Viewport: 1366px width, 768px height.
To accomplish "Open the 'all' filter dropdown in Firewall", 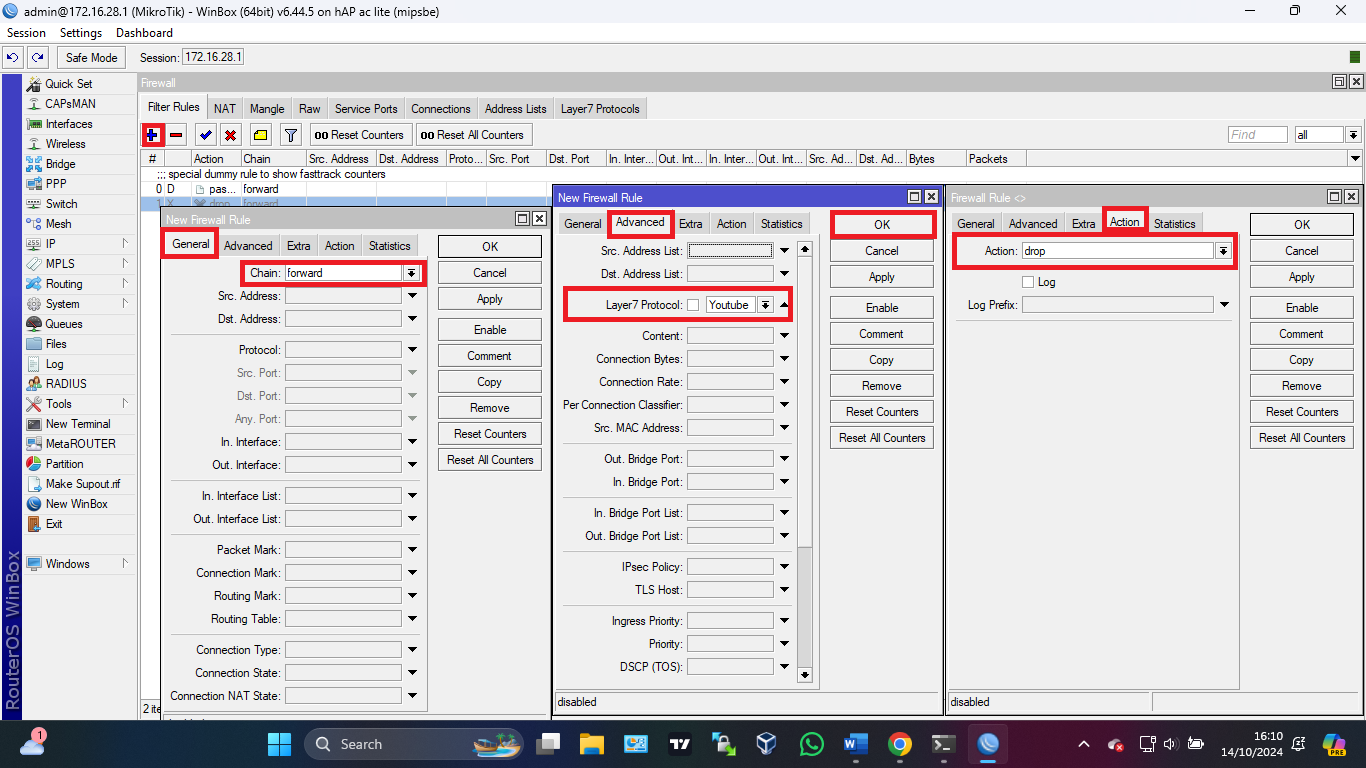I will (1353, 134).
